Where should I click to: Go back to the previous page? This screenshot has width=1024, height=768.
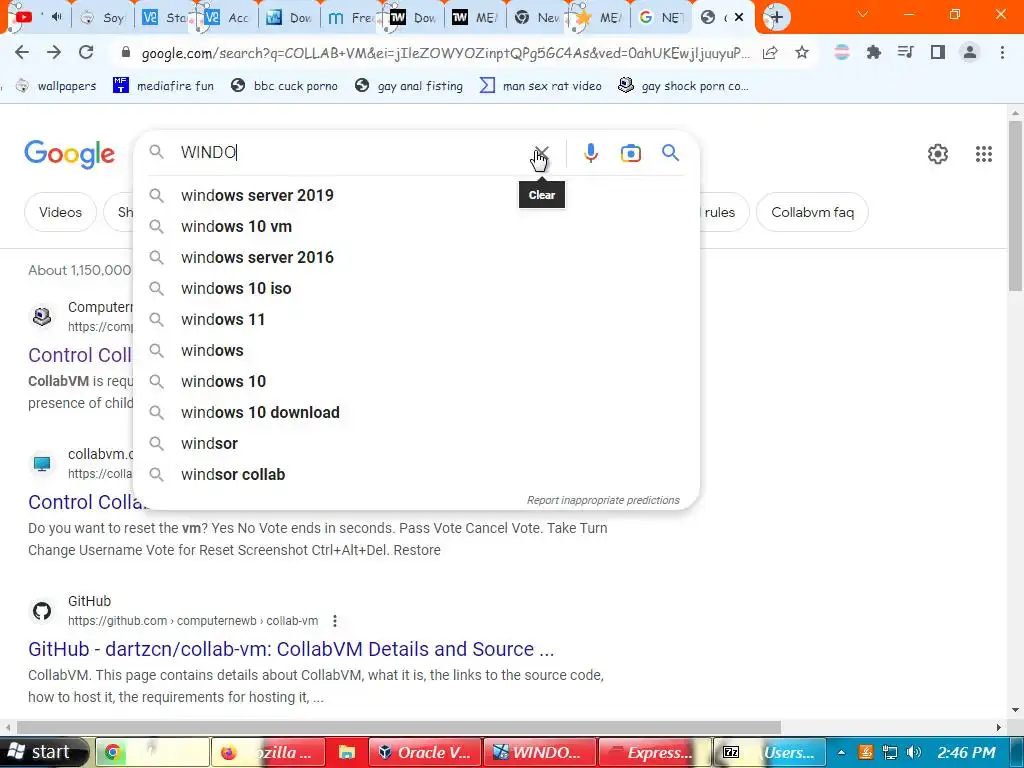(22, 52)
